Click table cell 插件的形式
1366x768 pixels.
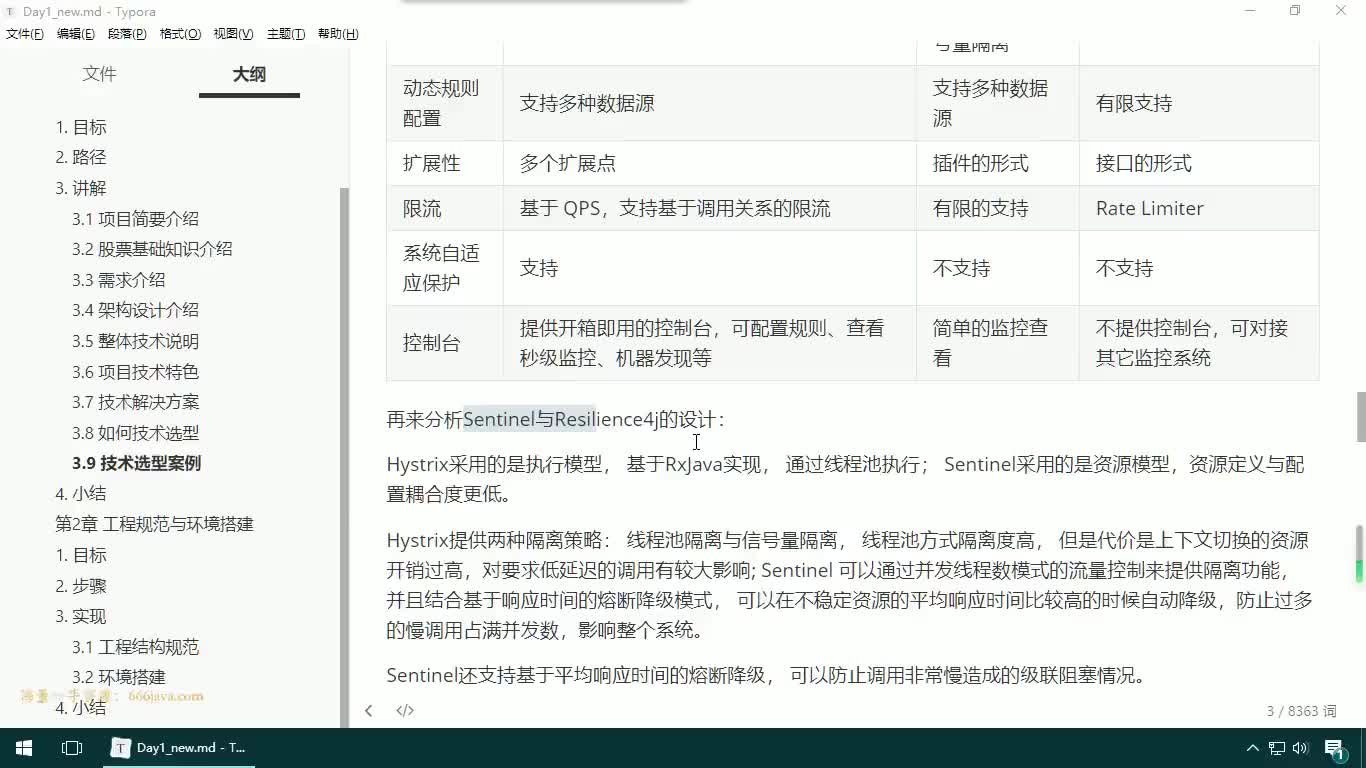click(x=997, y=163)
